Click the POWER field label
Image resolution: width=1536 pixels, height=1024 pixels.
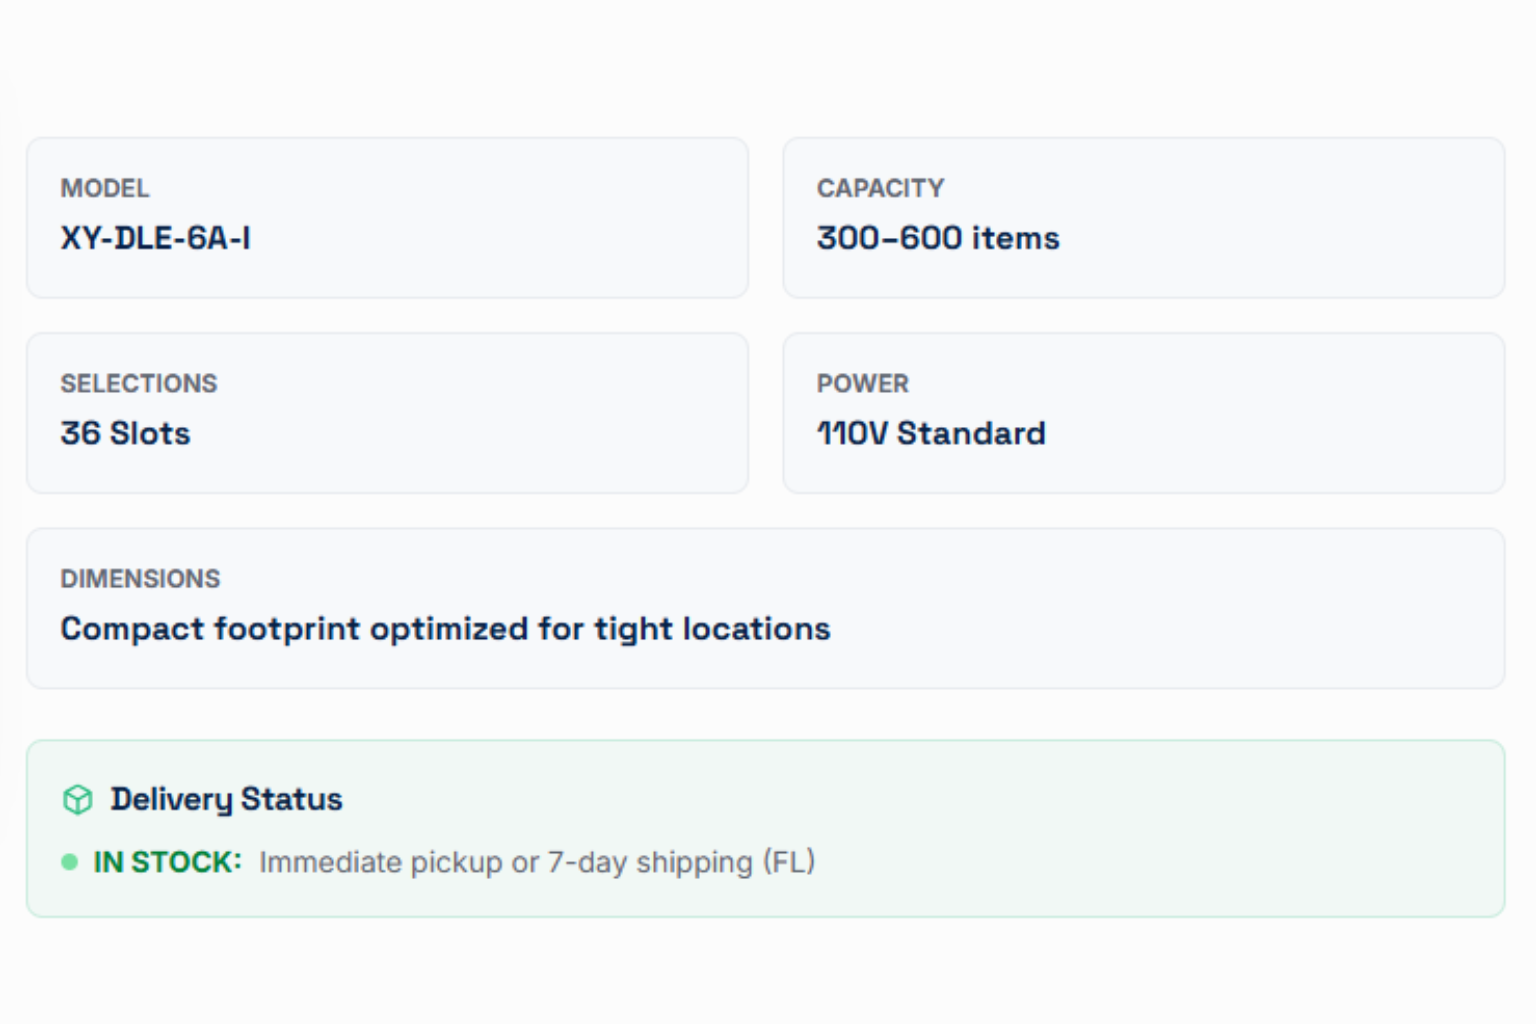[x=862, y=383]
